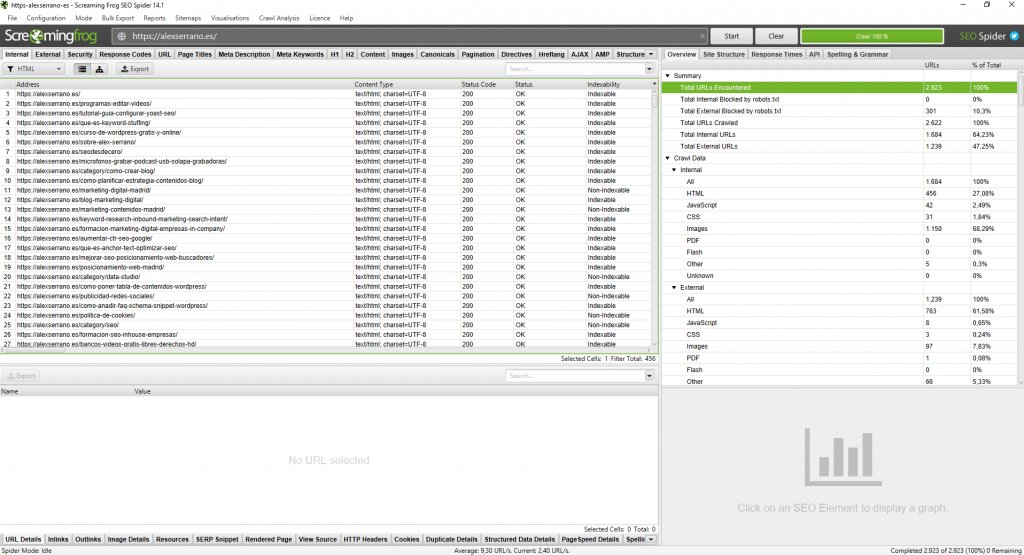Select Internal JavaScript row in overview
Viewport: 1024px width, 555px height.
(x=839, y=205)
